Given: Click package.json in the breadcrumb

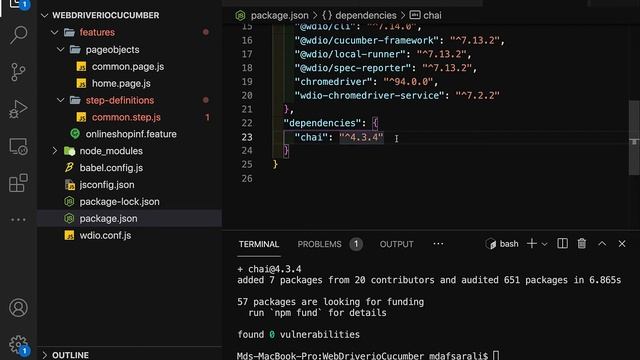Looking at the screenshot, I should pos(280,16).
